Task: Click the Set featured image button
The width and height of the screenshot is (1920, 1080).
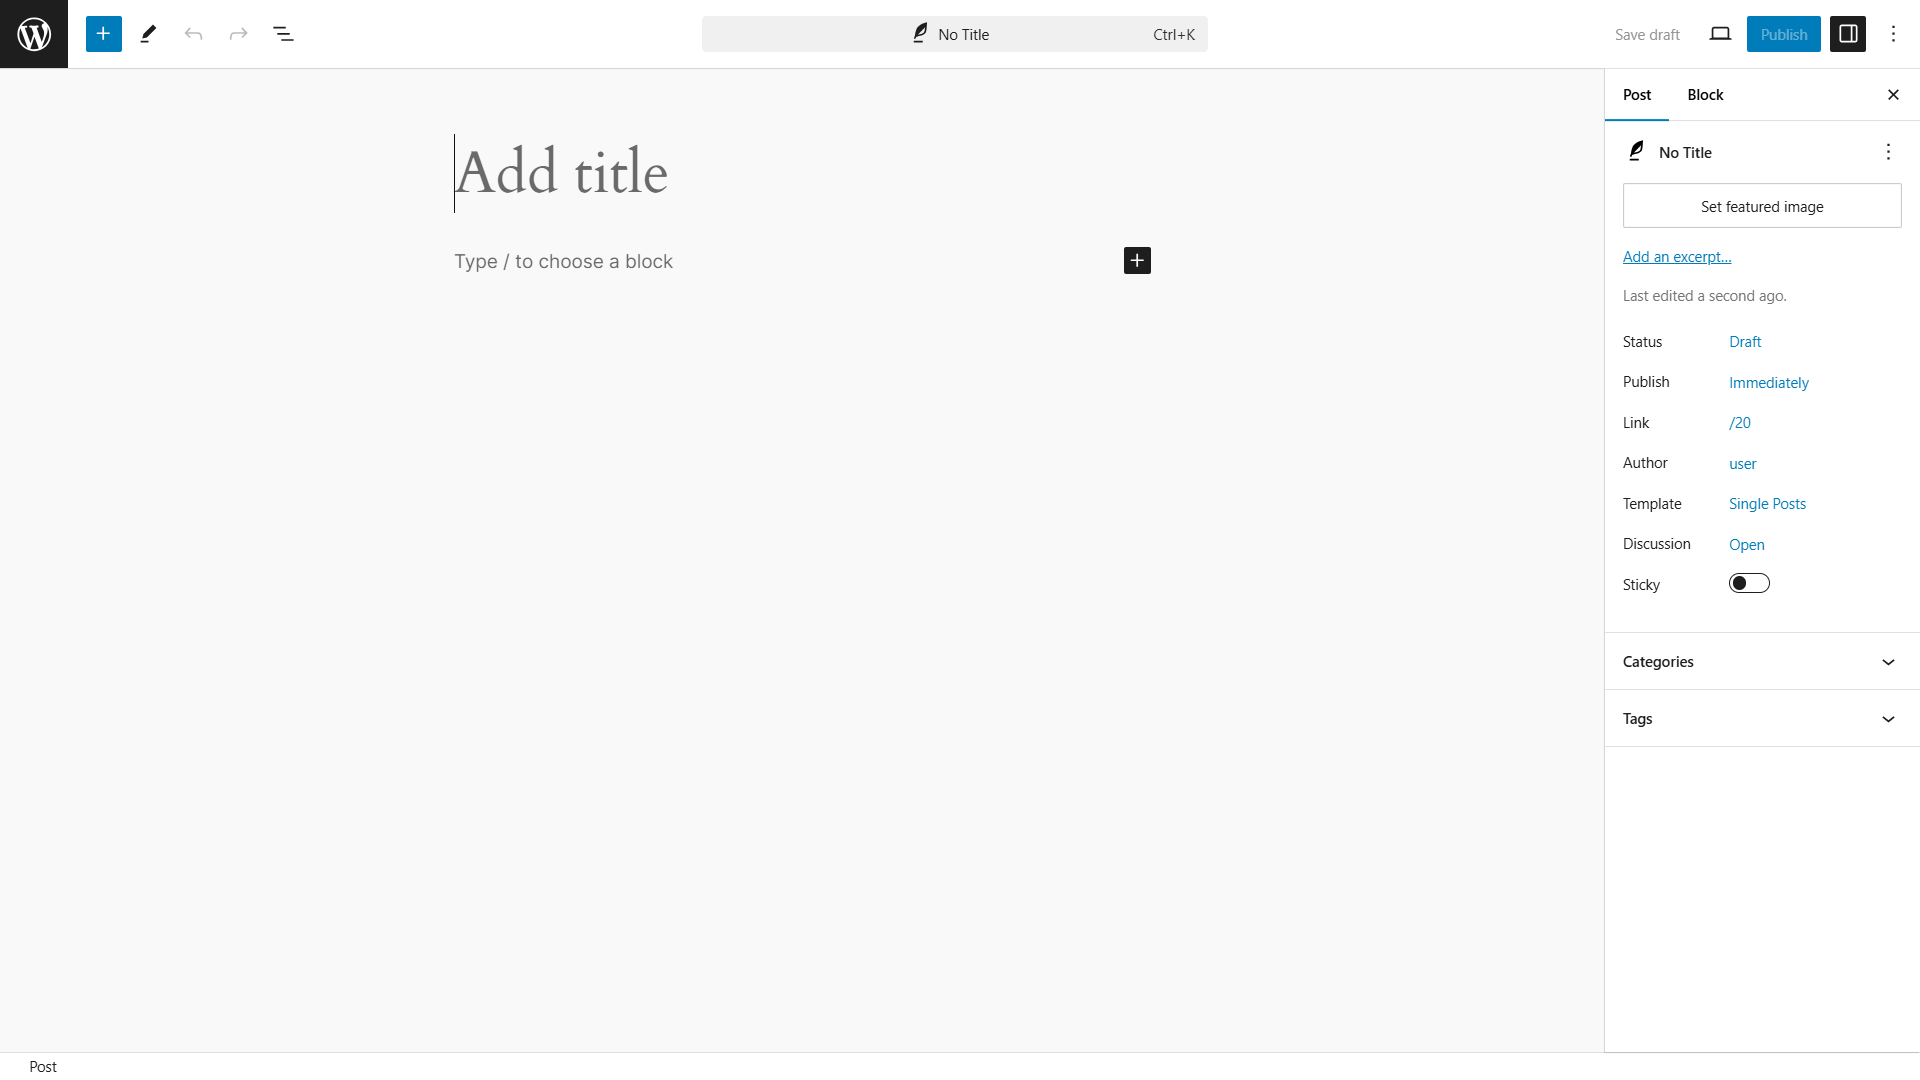Action: click(x=1762, y=206)
